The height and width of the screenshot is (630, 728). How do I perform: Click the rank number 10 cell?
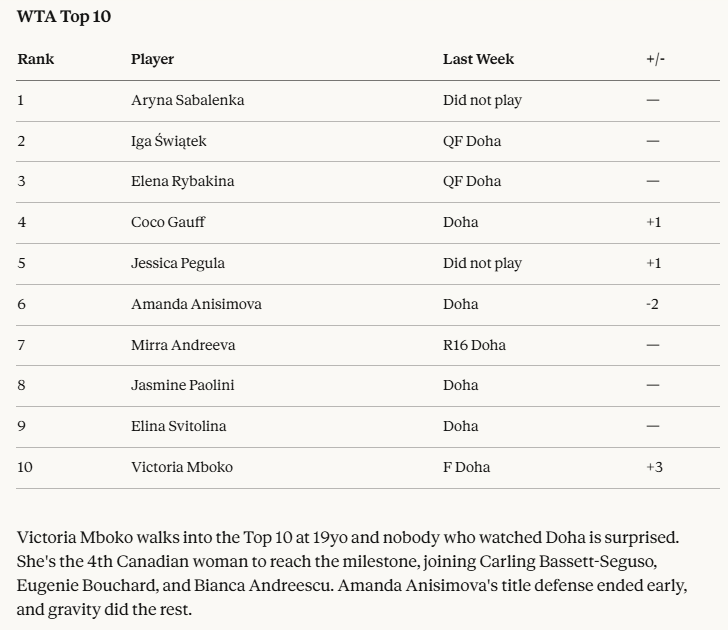pos(25,467)
